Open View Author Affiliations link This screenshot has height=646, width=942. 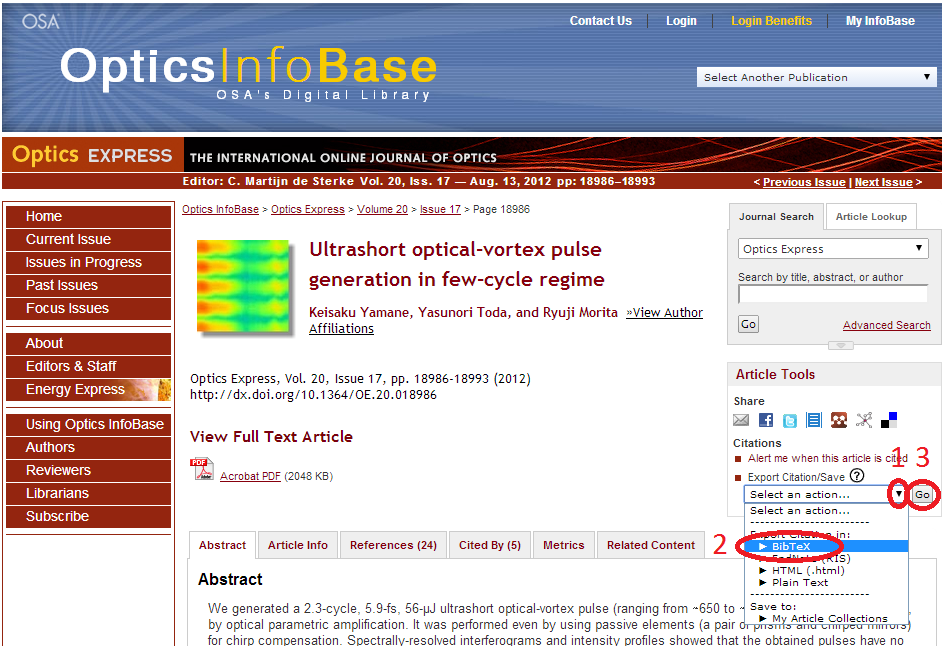tap(664, 312)
